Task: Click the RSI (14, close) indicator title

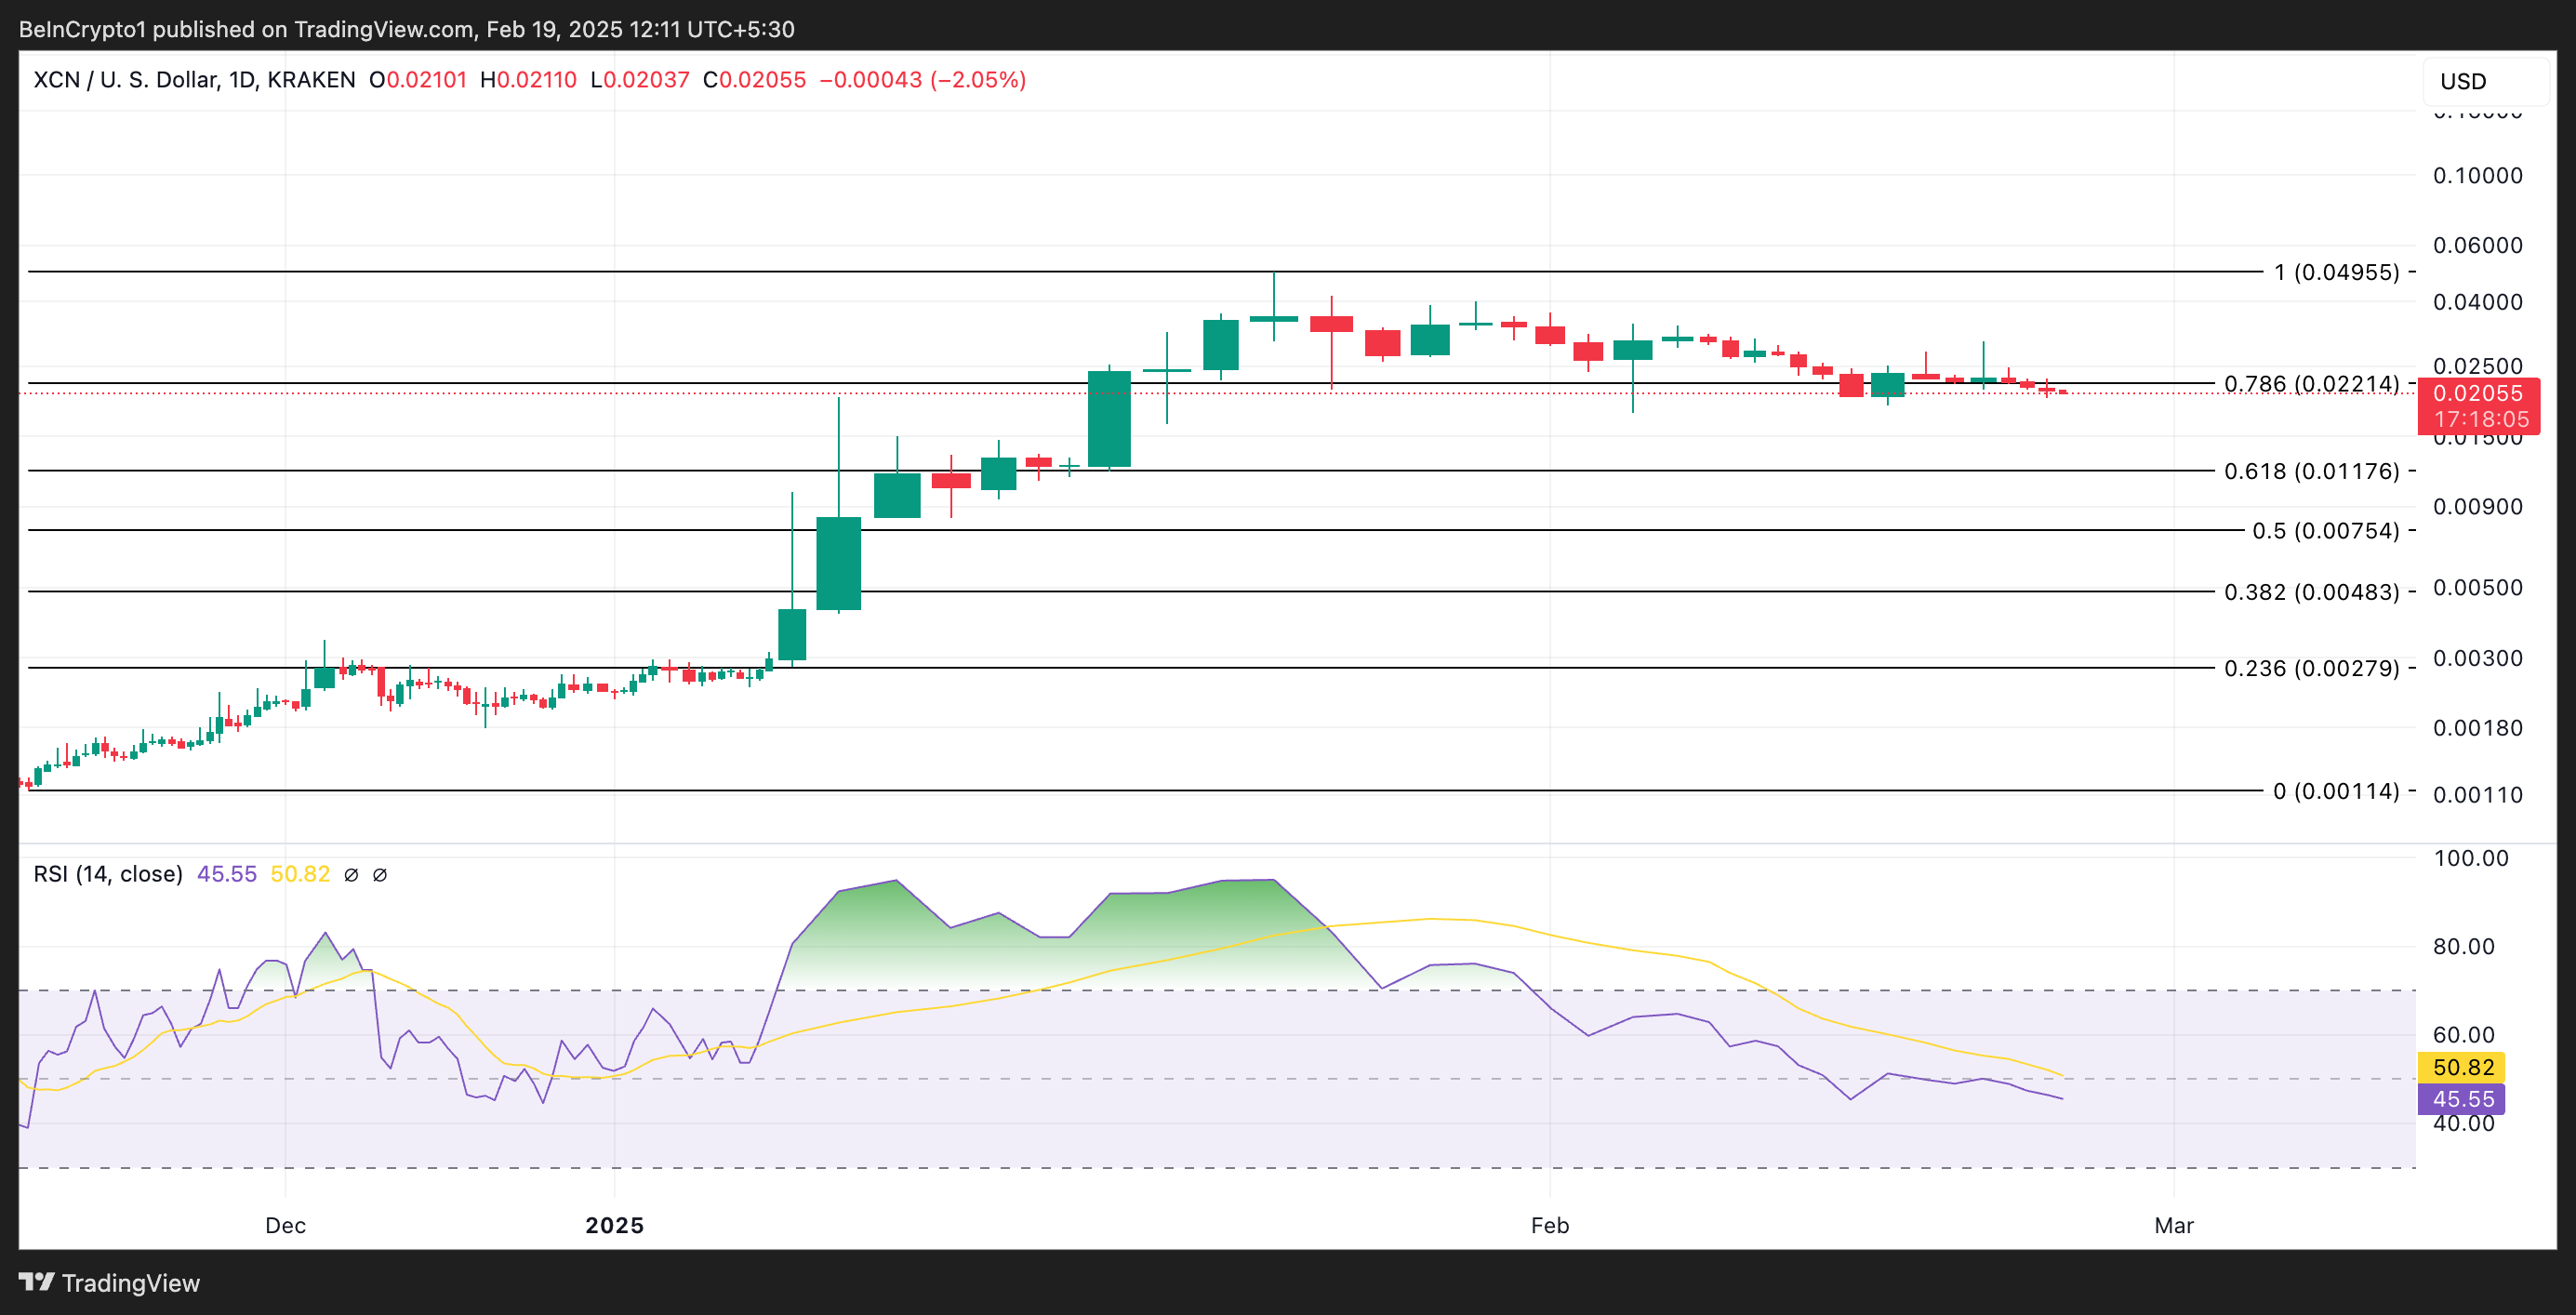Action: 108,874
